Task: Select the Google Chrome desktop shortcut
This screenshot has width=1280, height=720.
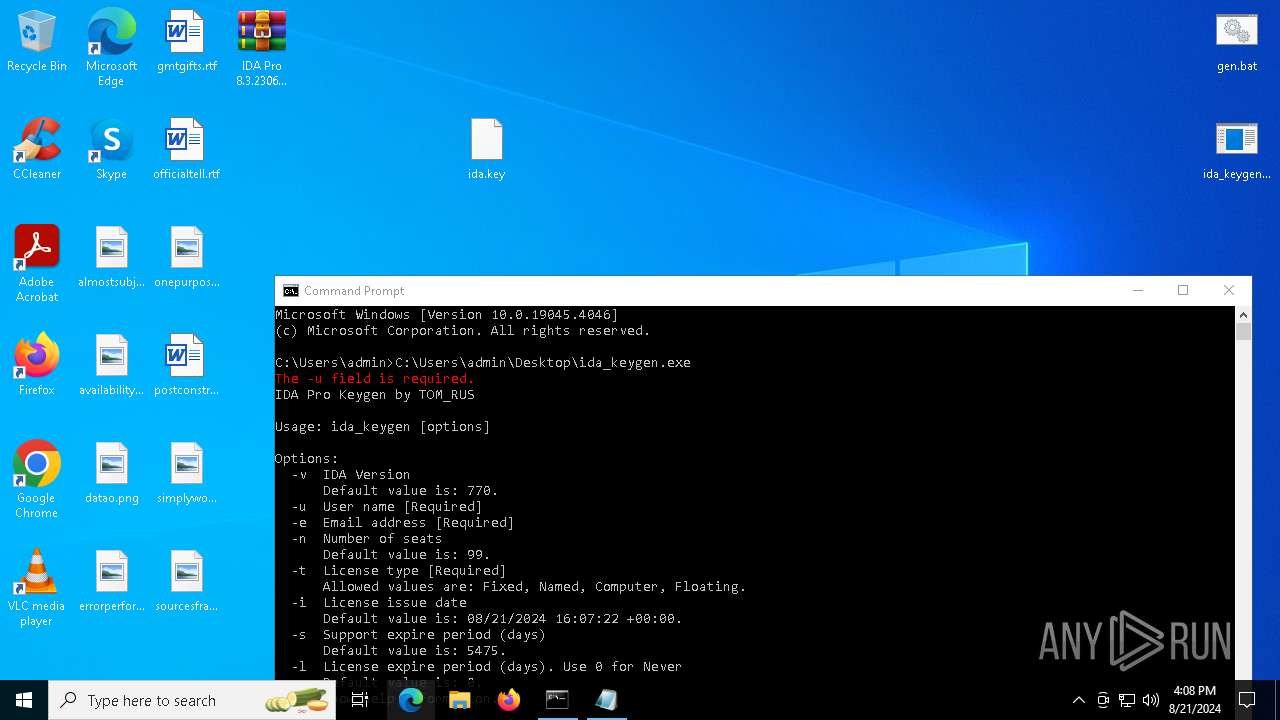Action: point(37,480)
